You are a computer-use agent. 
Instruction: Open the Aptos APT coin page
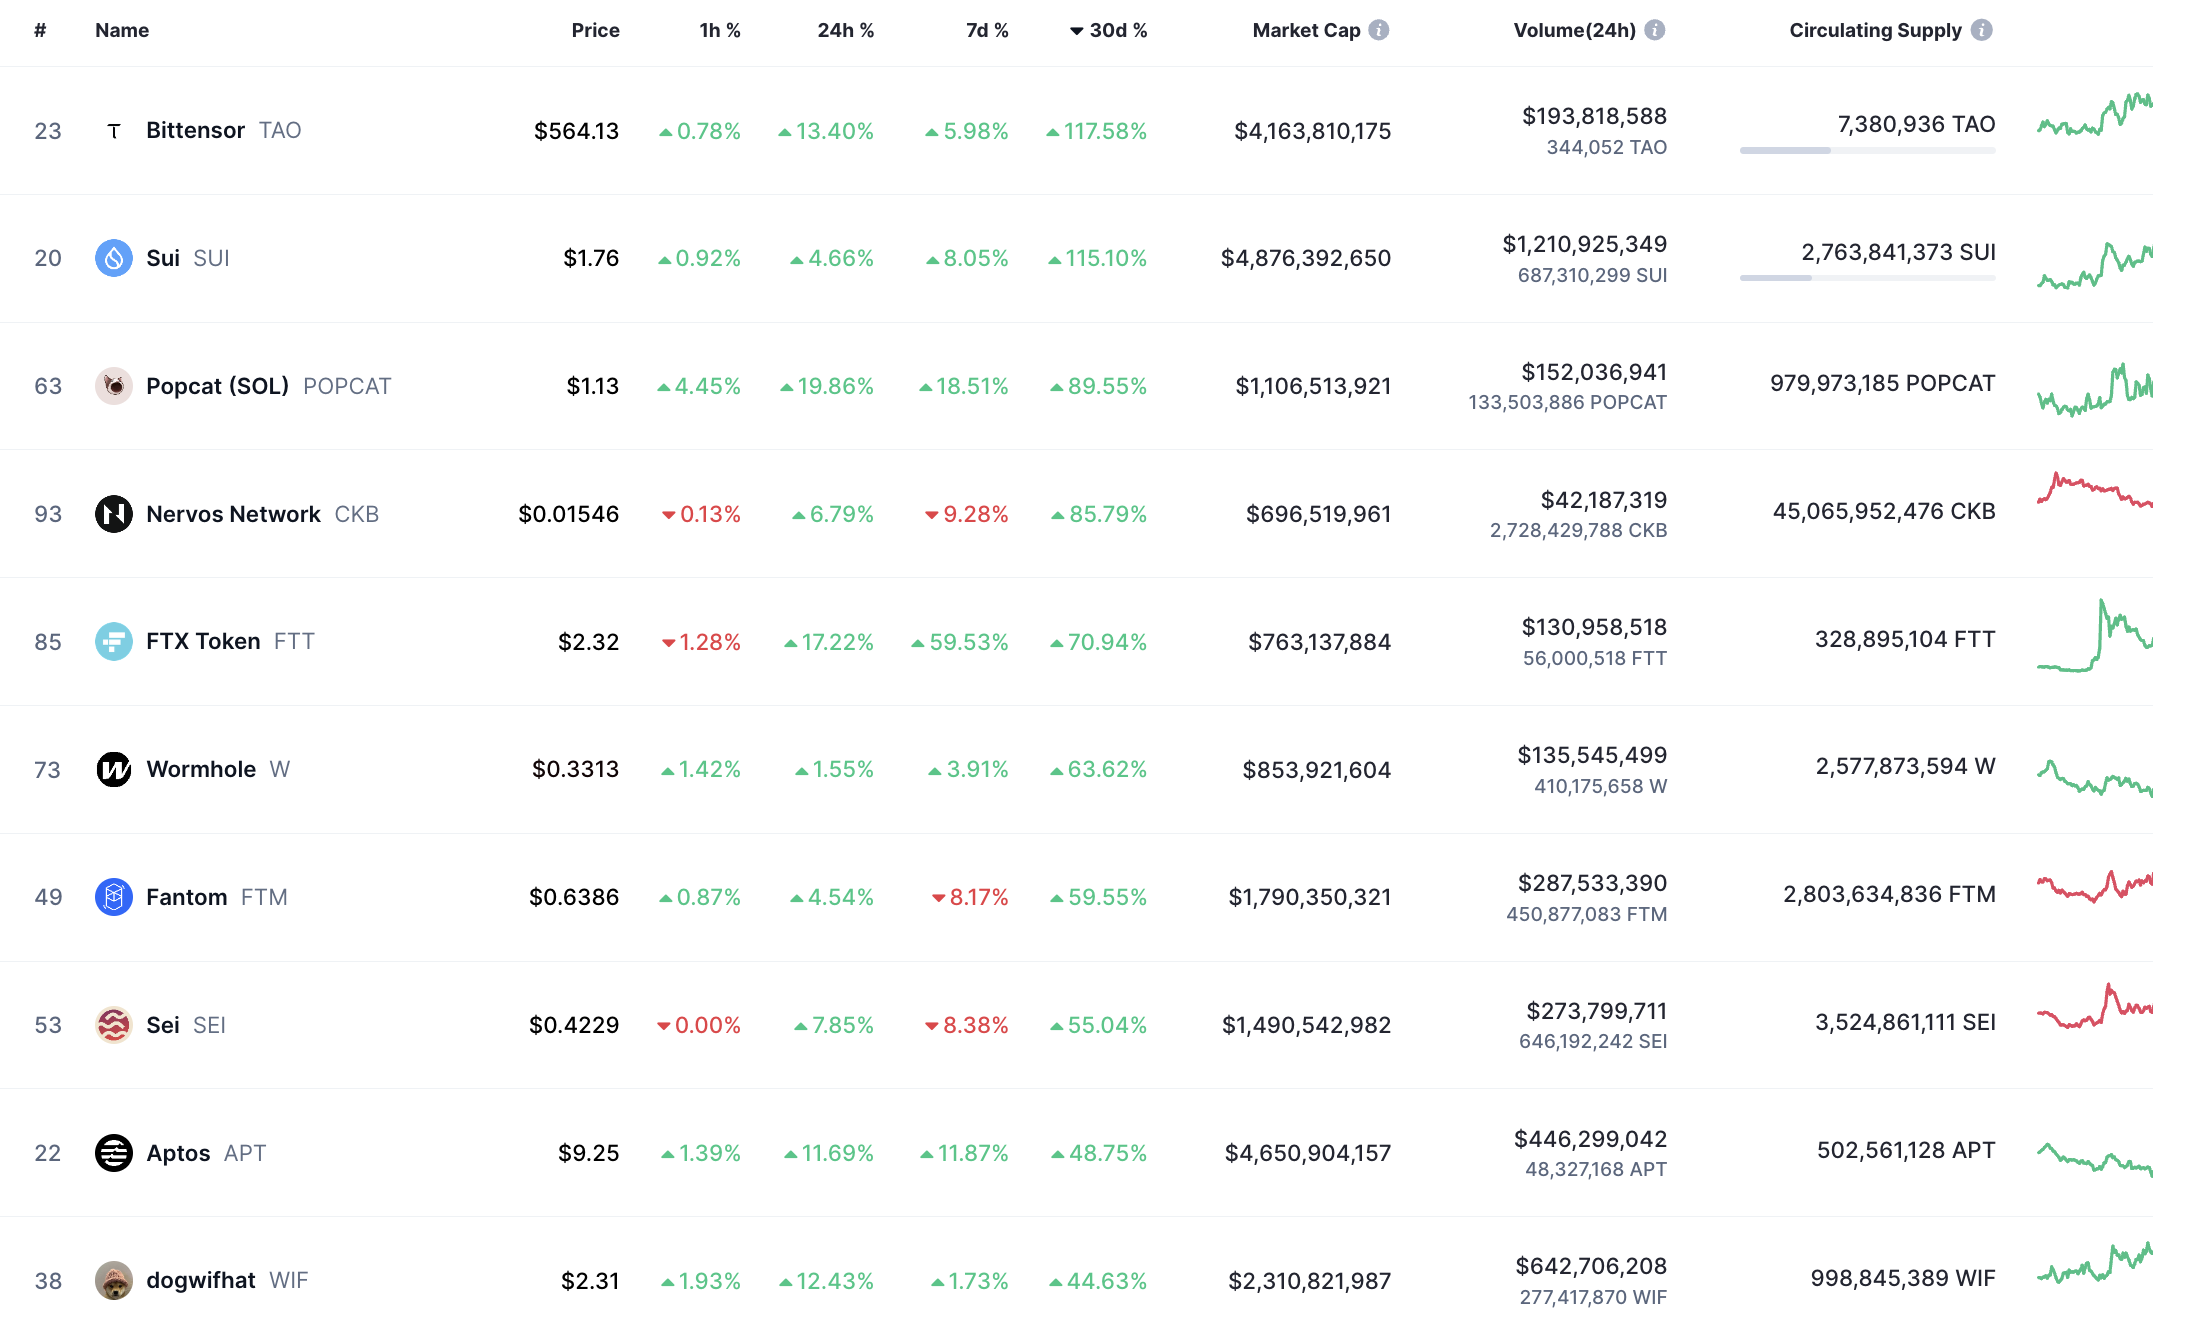[179, 1153]
